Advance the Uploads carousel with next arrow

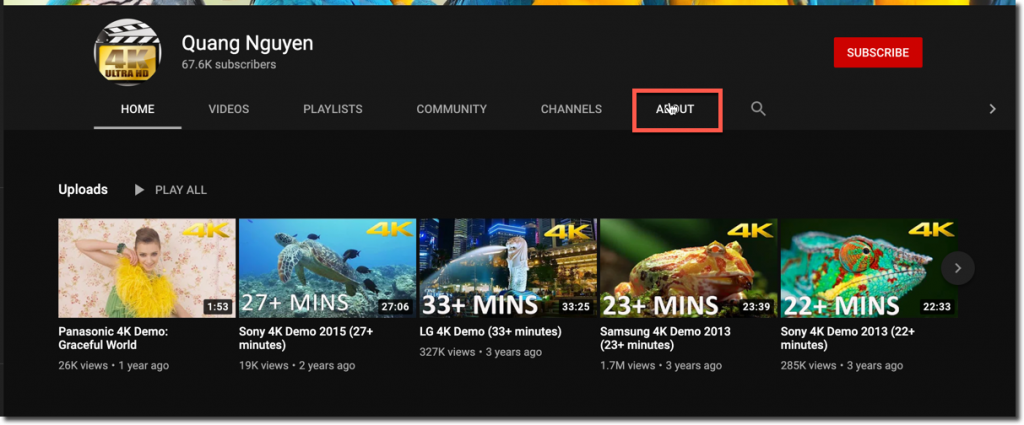click(x=957, y=268)
